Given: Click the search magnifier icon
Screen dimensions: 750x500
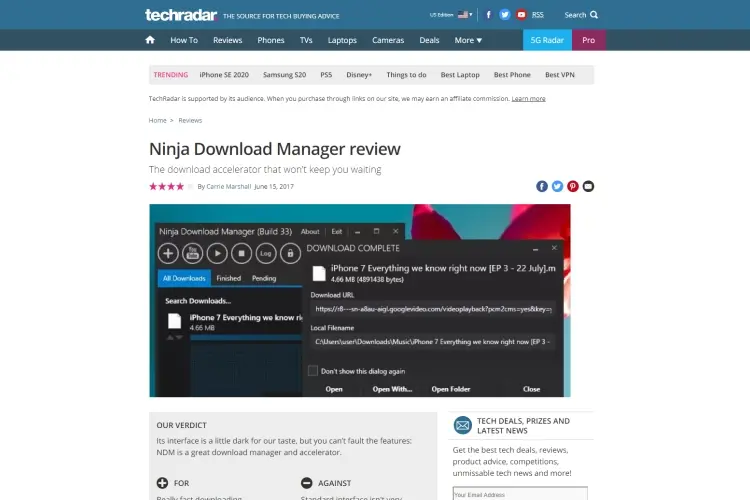Looking at the screenshot, I should [x=594, y=15].
